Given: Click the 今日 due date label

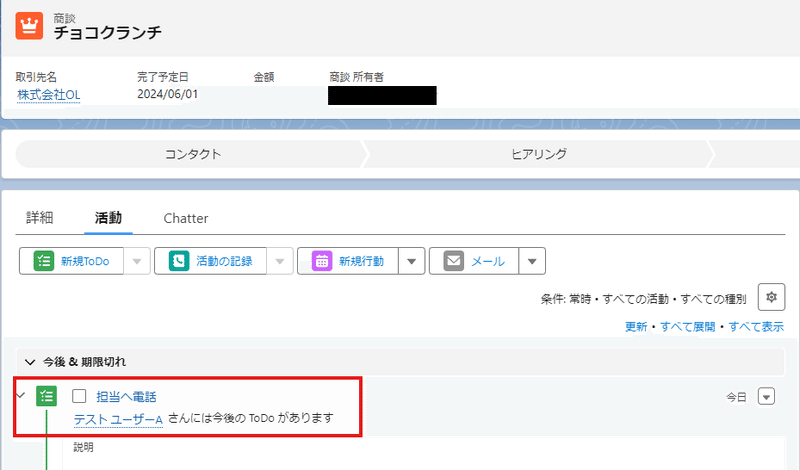Looking at the screenshot, I should [x=736, y=397].
